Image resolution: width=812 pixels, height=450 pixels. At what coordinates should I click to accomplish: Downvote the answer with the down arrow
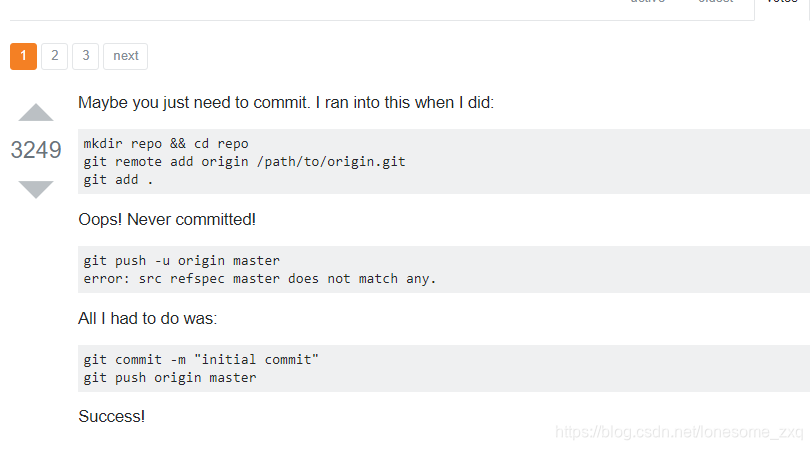(x=36, y=190)
